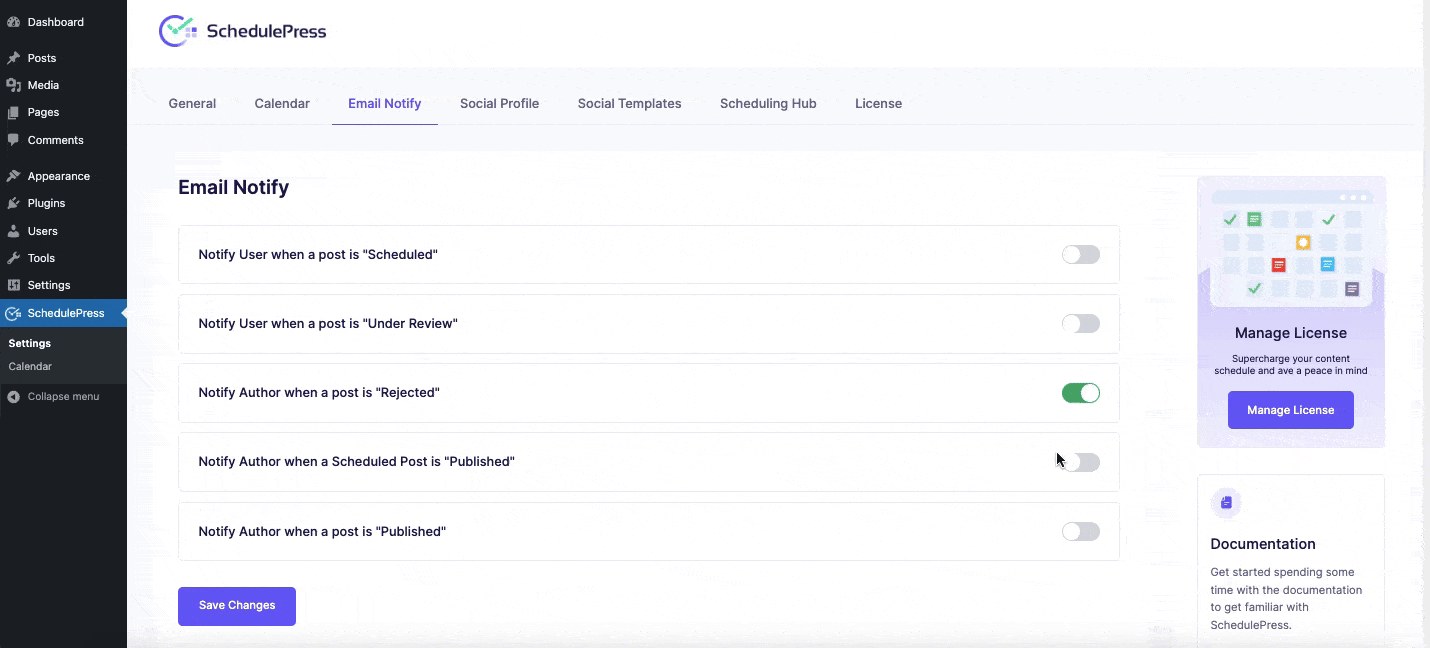Select SchedulePress in the admin menu
Screen dimensions: 1430x648
[63, 313]
